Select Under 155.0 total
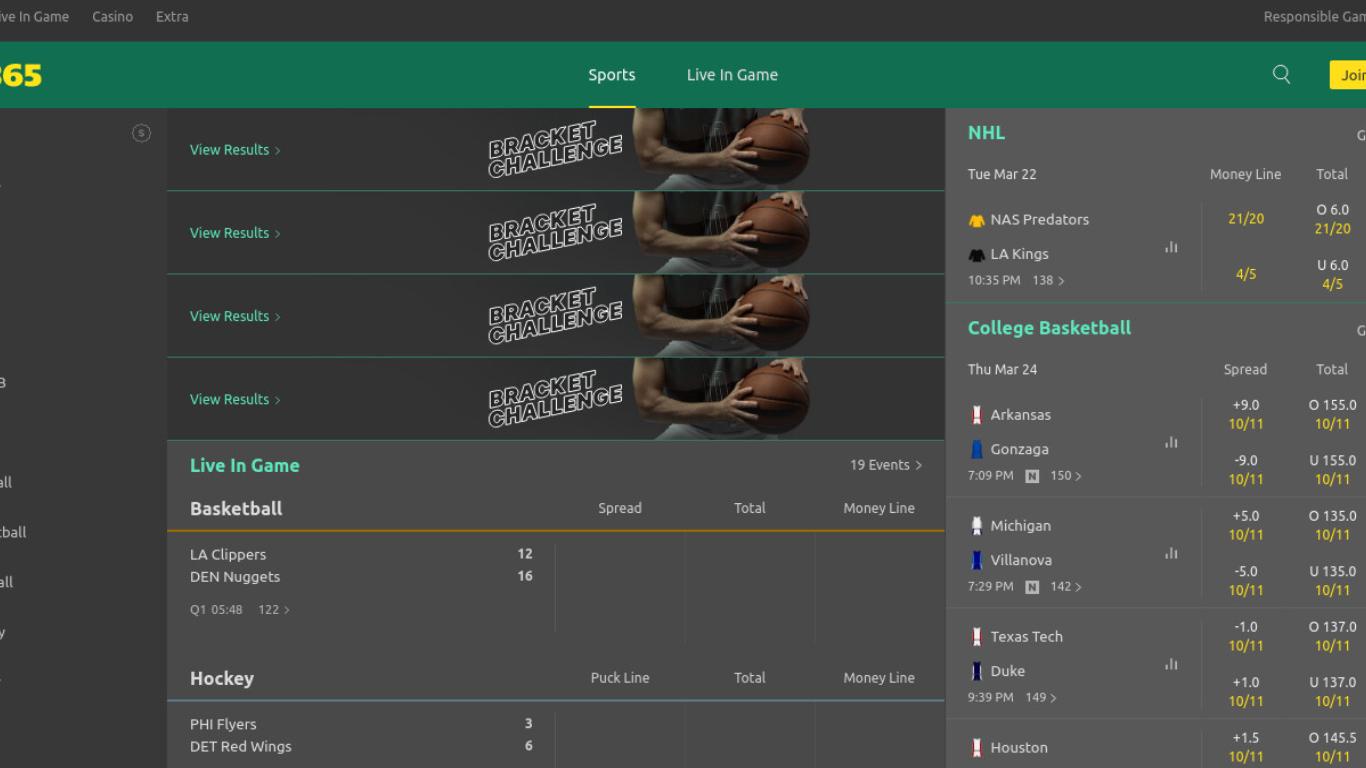This screenshot has width=1366, height=768. (1332, 469)
